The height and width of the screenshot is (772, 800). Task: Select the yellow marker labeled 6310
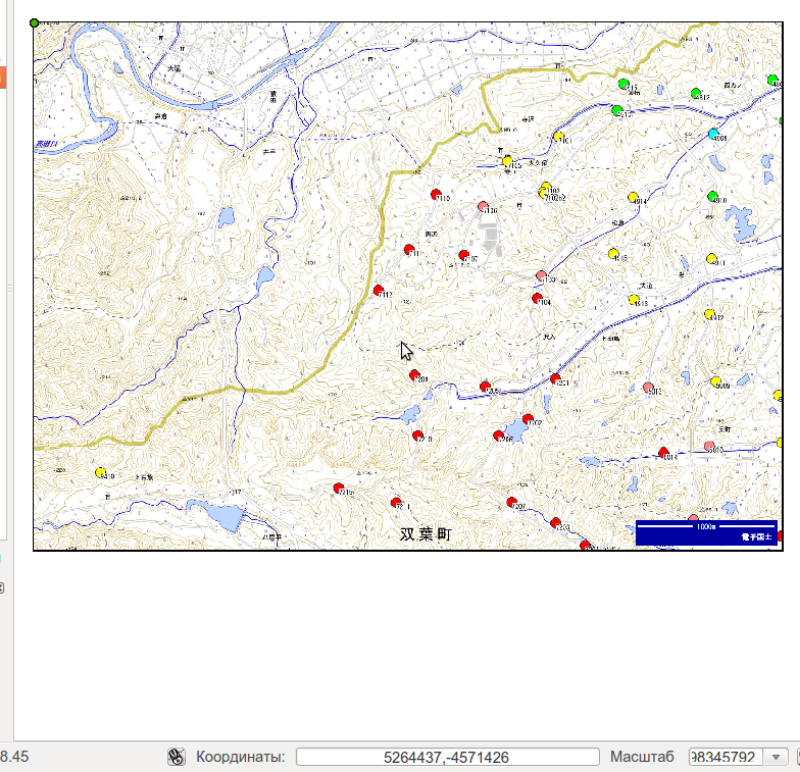pos(101,472)
